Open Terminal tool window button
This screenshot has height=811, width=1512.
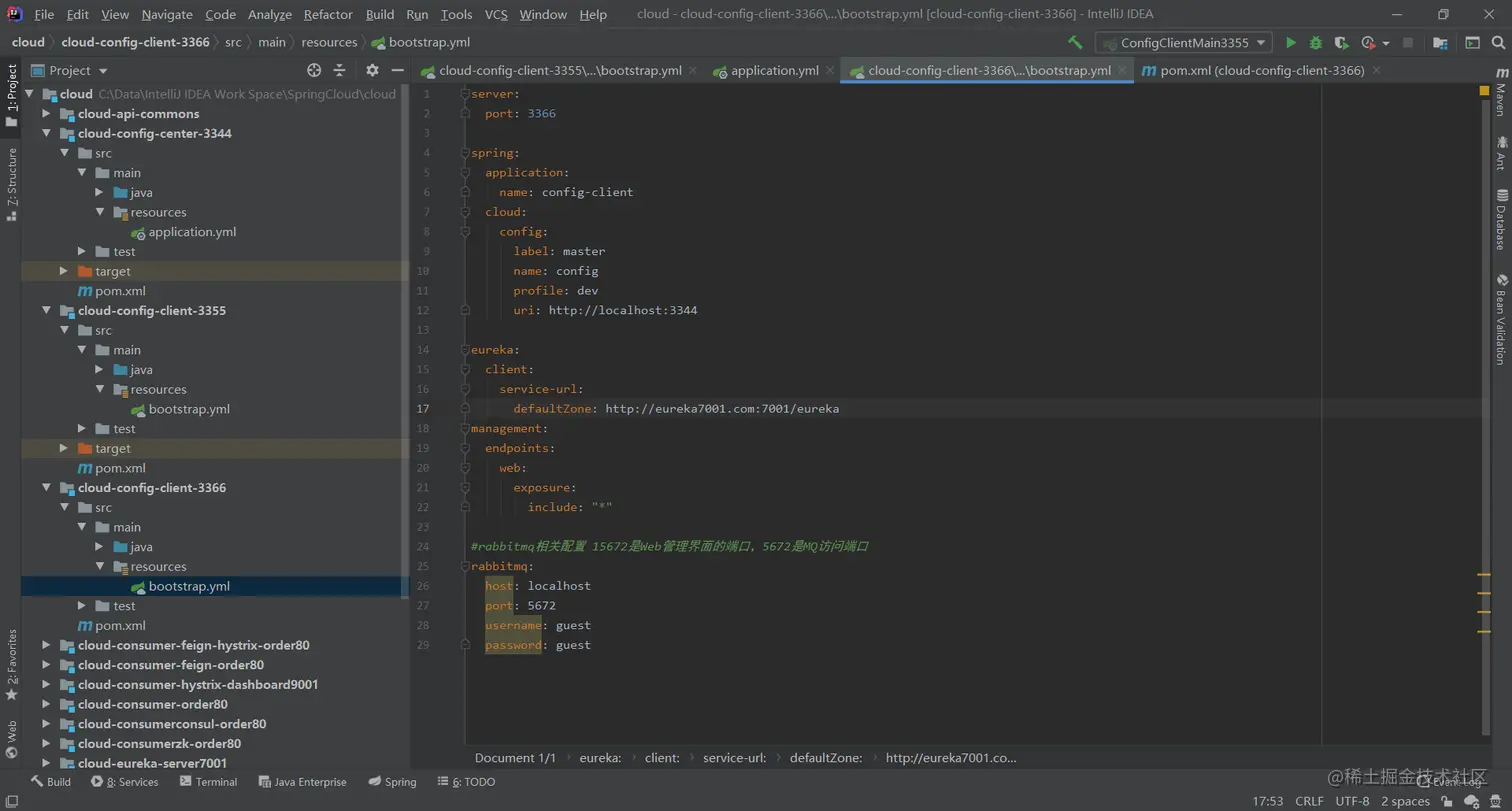click(208, 782)
